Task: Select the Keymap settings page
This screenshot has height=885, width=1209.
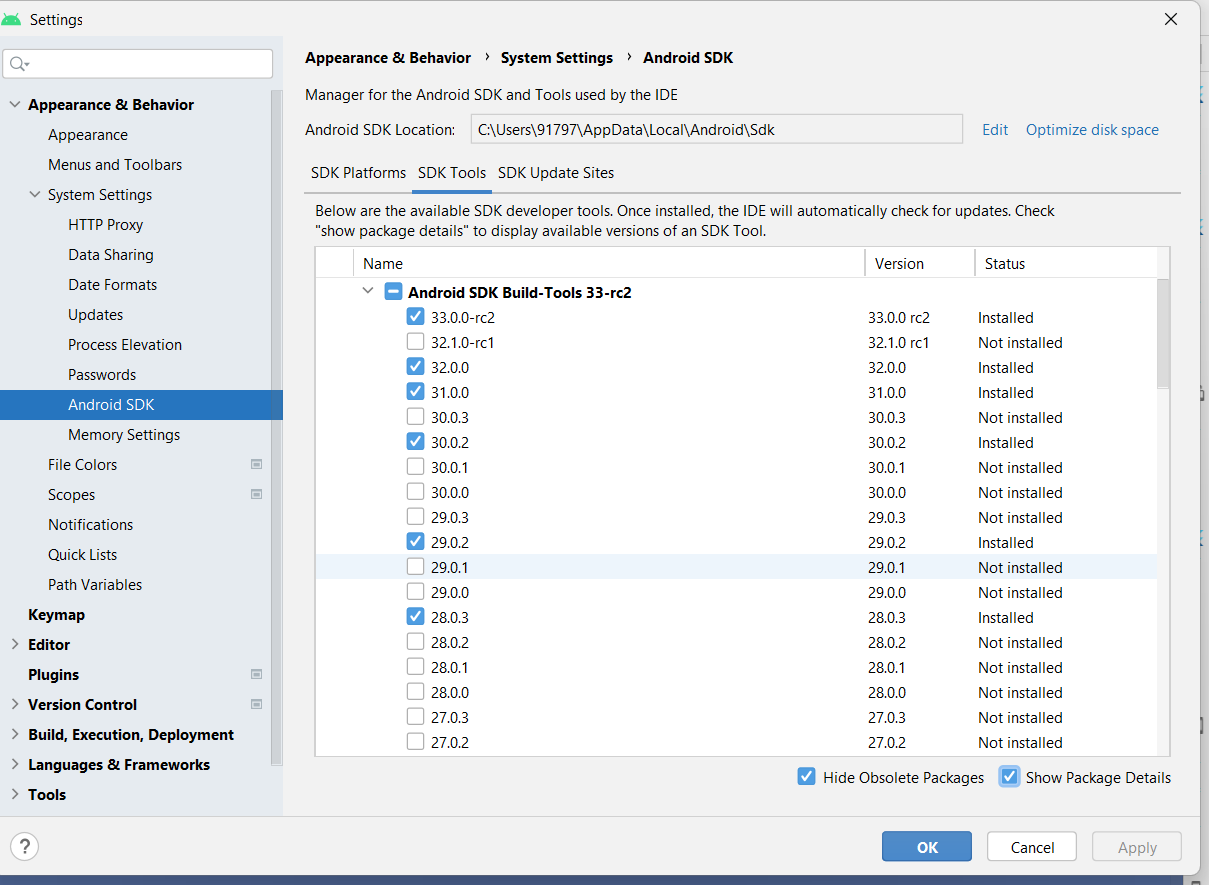Action: pos(56,614)
